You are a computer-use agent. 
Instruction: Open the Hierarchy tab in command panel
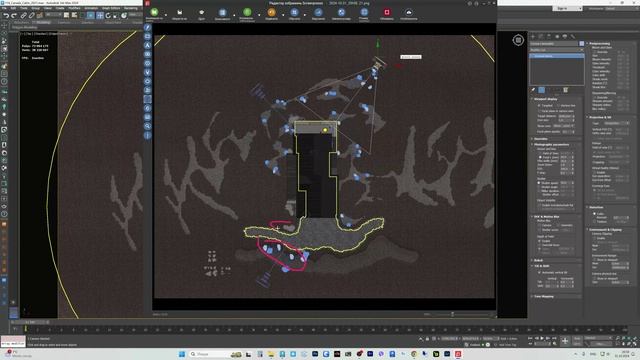pos(549,36)
